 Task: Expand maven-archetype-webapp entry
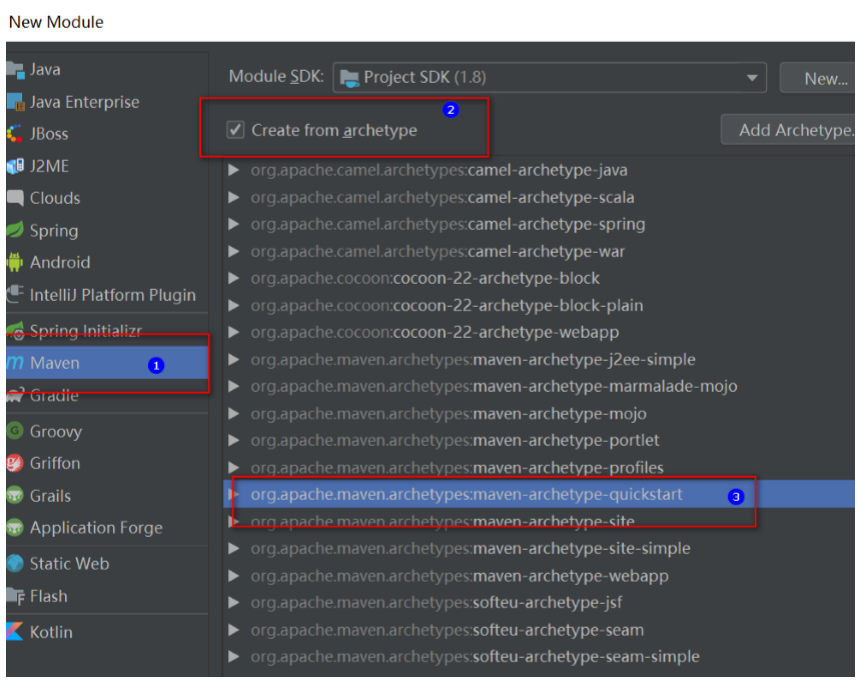[234, 576]
